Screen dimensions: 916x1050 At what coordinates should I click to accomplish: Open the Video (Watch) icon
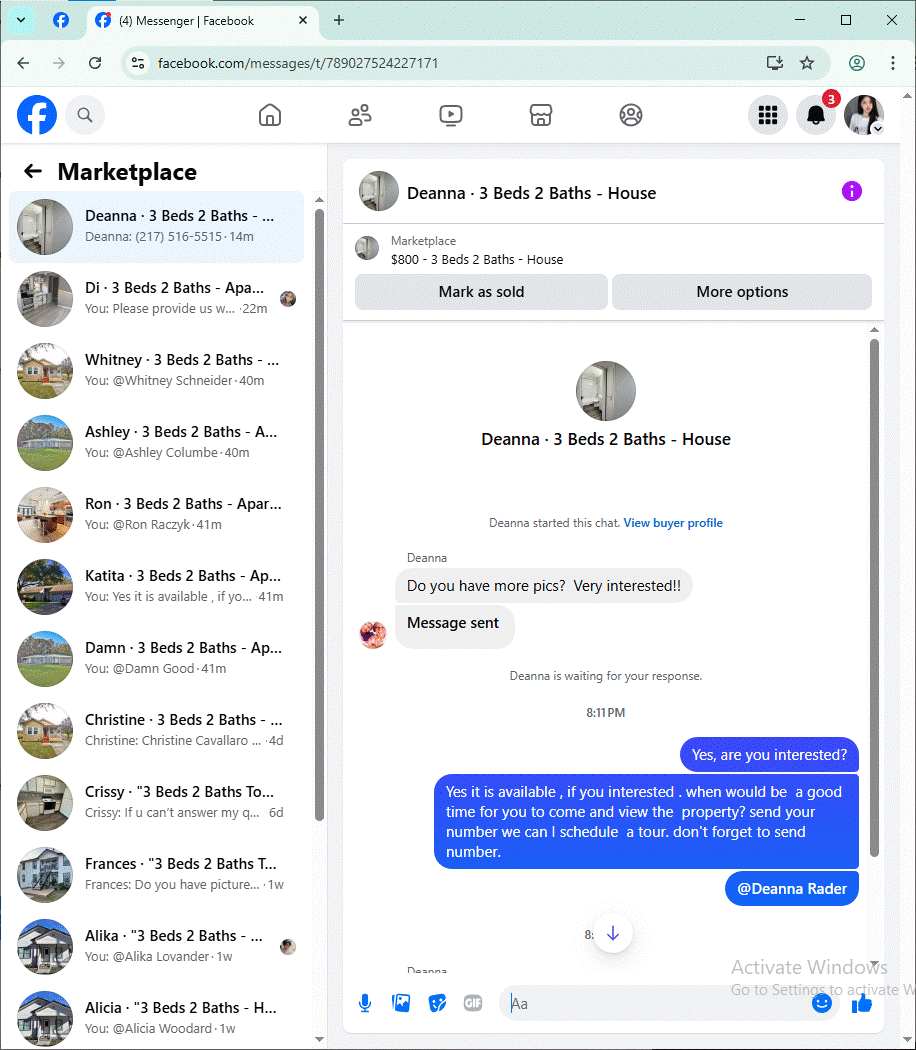[451, 115]
